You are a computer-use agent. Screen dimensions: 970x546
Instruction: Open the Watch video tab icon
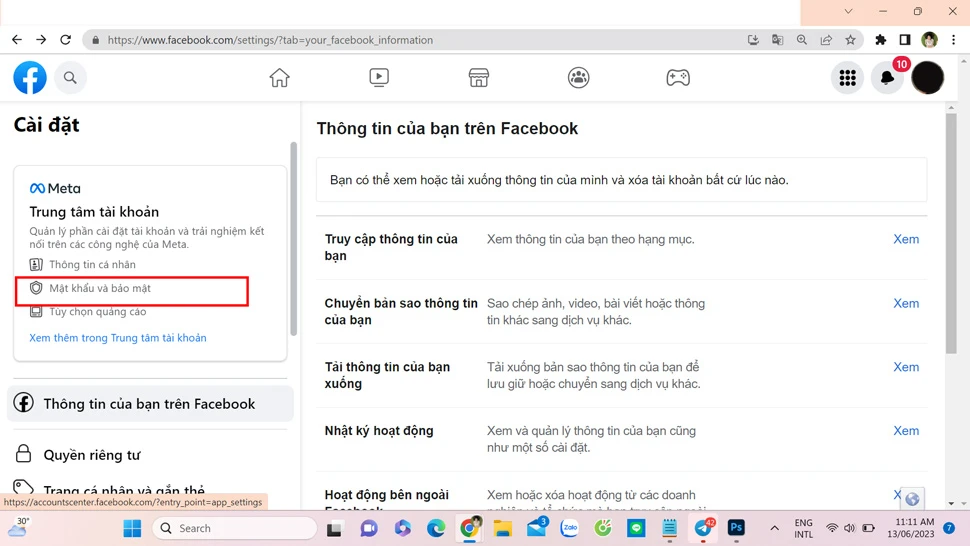coord(379,77)
